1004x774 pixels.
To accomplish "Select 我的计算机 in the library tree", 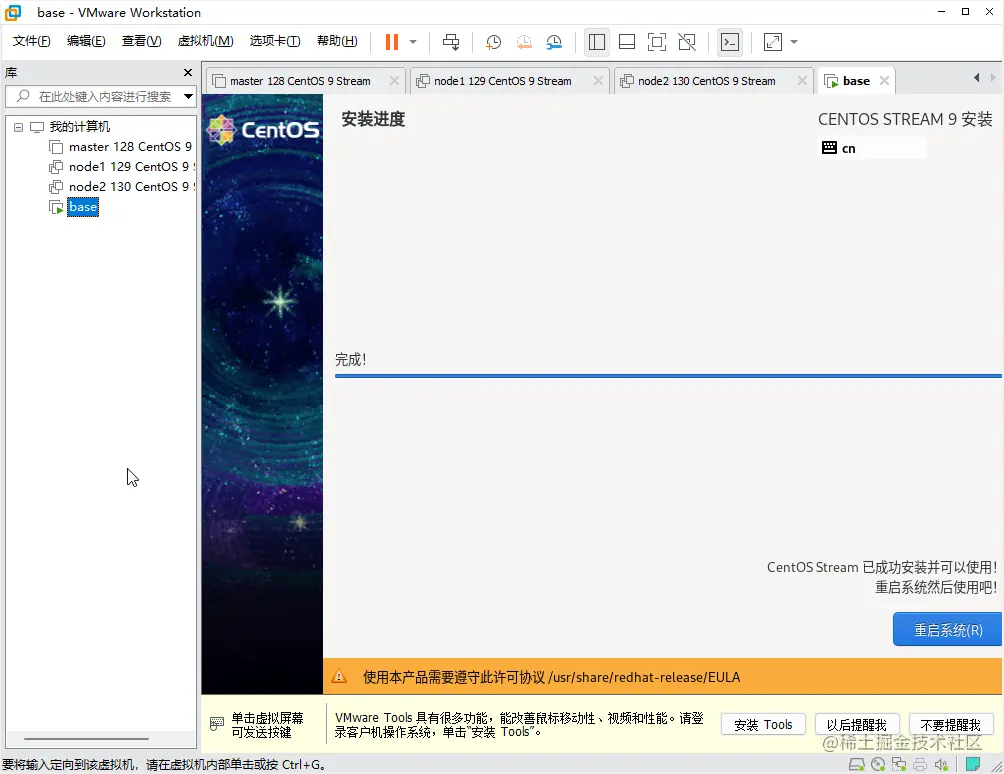I will coord(79,127).
